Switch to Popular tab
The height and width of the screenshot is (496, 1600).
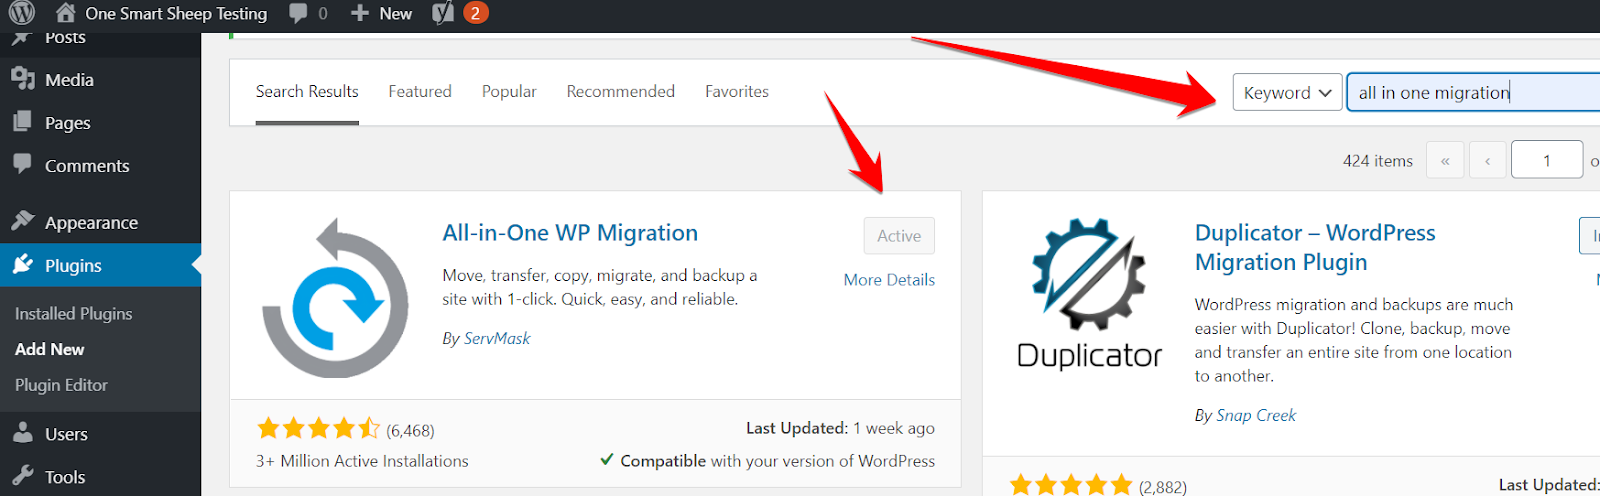[x=509, y=91]
